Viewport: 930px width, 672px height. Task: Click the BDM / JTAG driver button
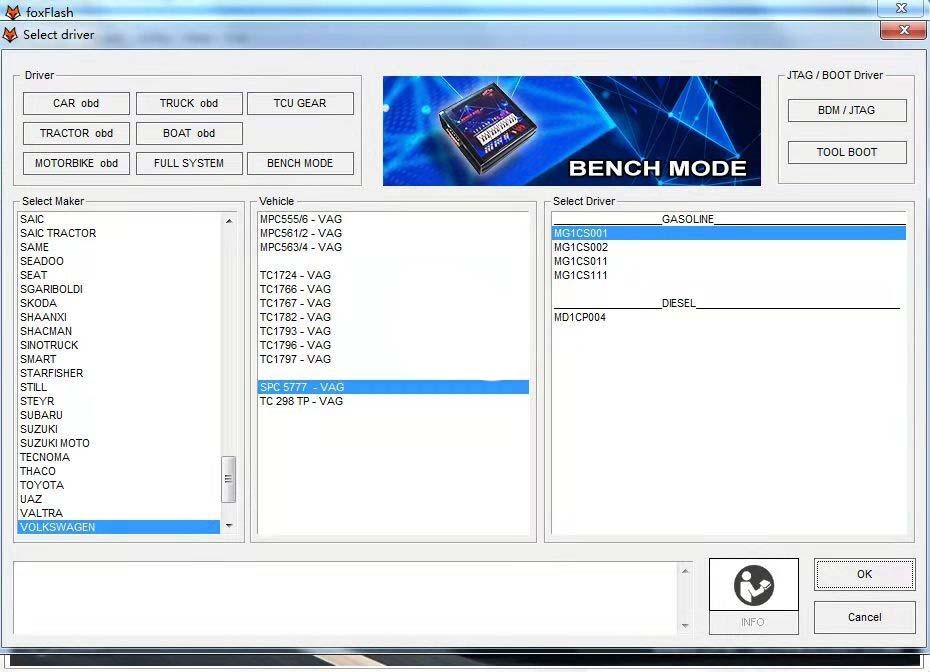point(846,110)
